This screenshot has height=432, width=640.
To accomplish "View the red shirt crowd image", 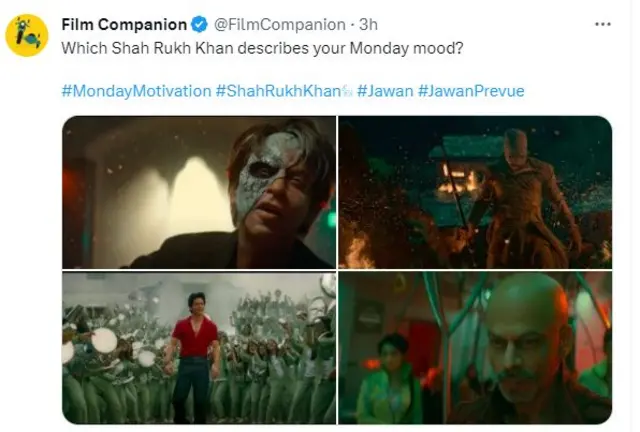I will pos(199,348).
